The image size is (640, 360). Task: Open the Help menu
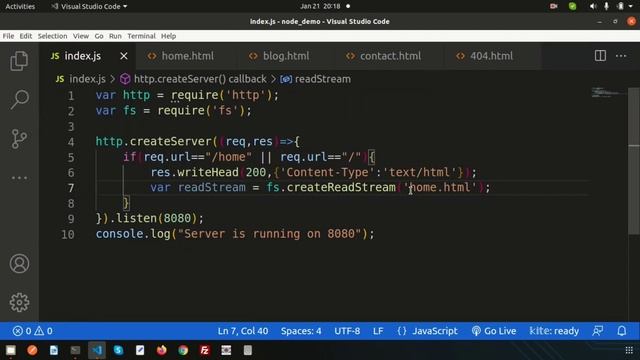click(168, 36)
